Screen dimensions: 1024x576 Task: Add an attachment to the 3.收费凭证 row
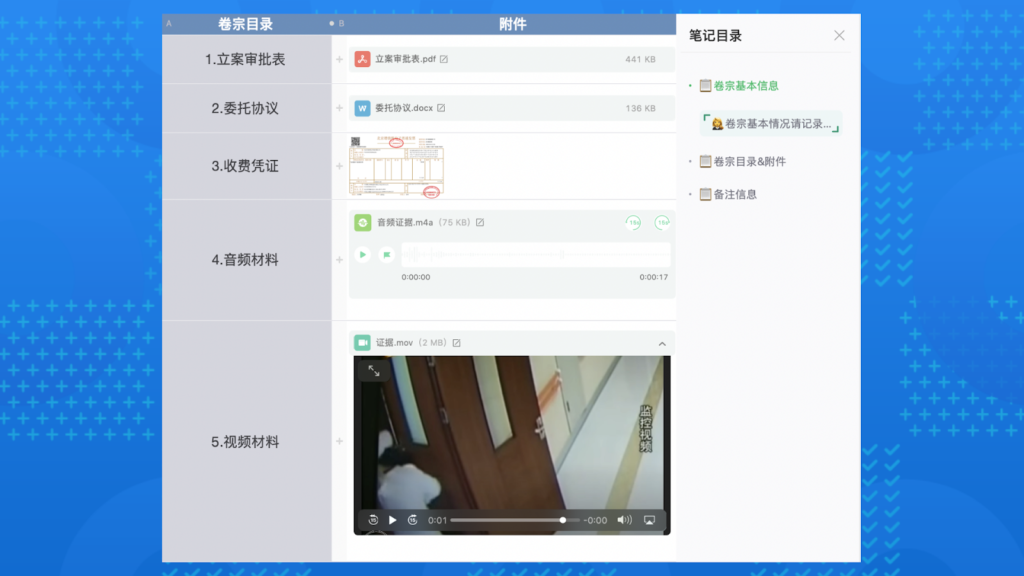[340, 167]
